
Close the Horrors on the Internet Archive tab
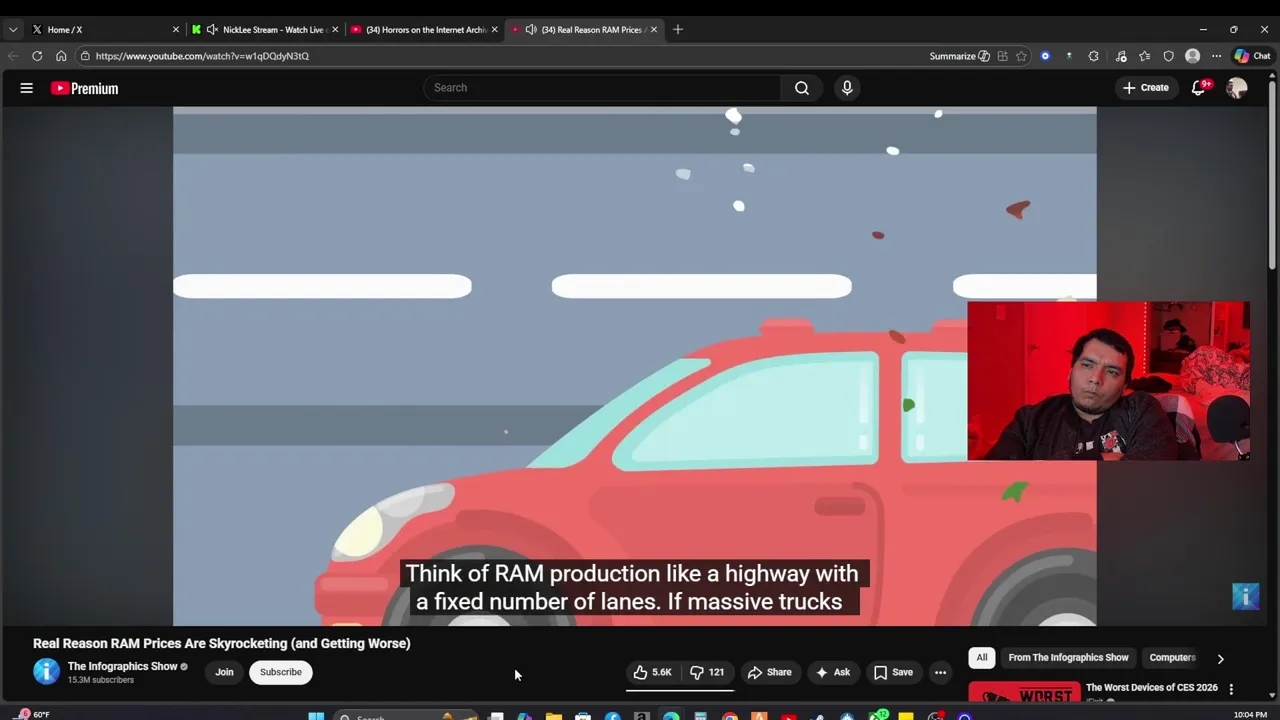tap(494, 30)
